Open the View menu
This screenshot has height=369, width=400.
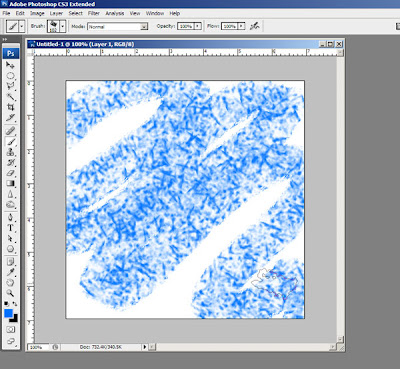[x=135, y=13]
